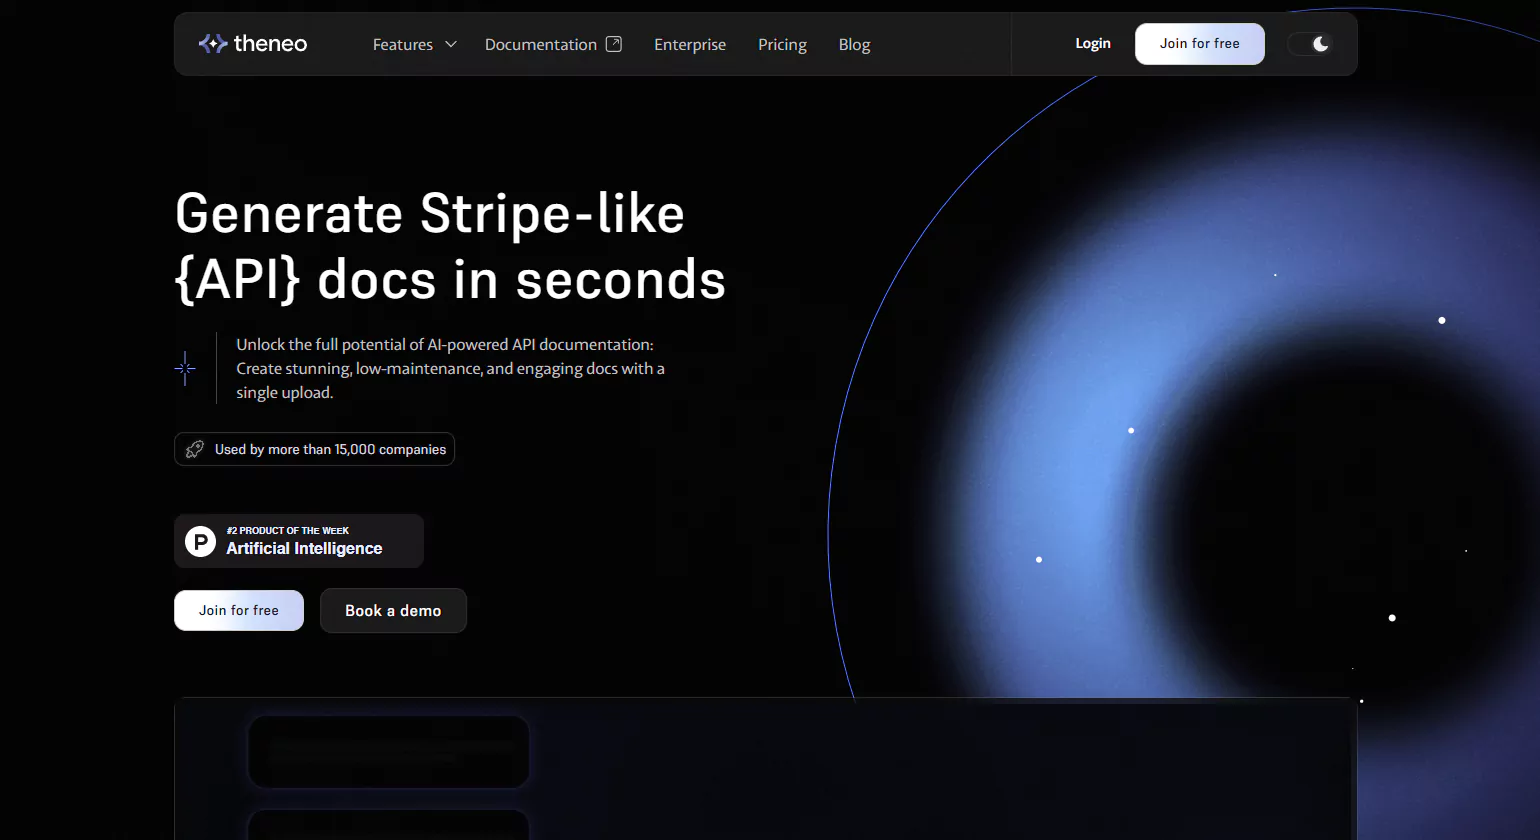Click the sparkle star icon beside the description
1540x840 pixels.
185,369
